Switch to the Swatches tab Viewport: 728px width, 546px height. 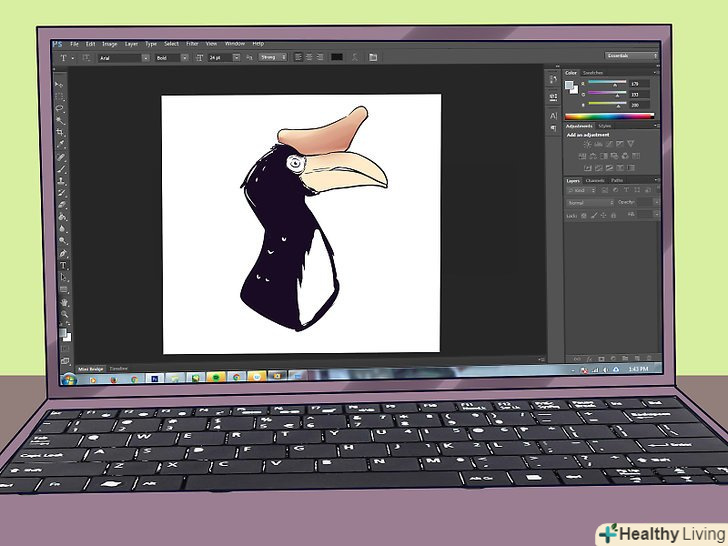591,73
